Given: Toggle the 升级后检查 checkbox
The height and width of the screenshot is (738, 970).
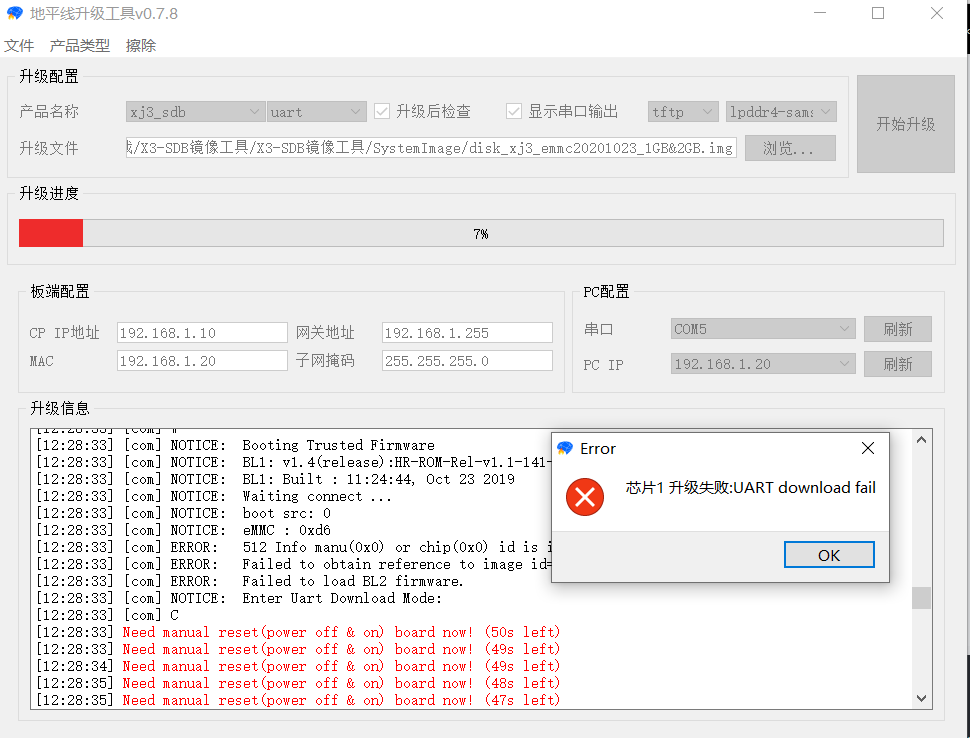Looking at the screenshot, I should click(x=381, y=111).
